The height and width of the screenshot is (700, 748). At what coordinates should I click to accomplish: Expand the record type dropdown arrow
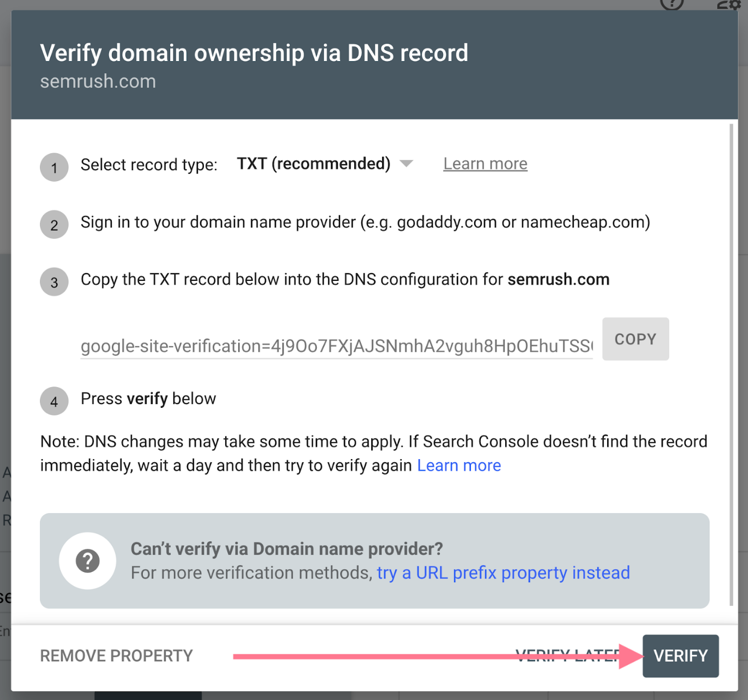[x=406, y=164]
